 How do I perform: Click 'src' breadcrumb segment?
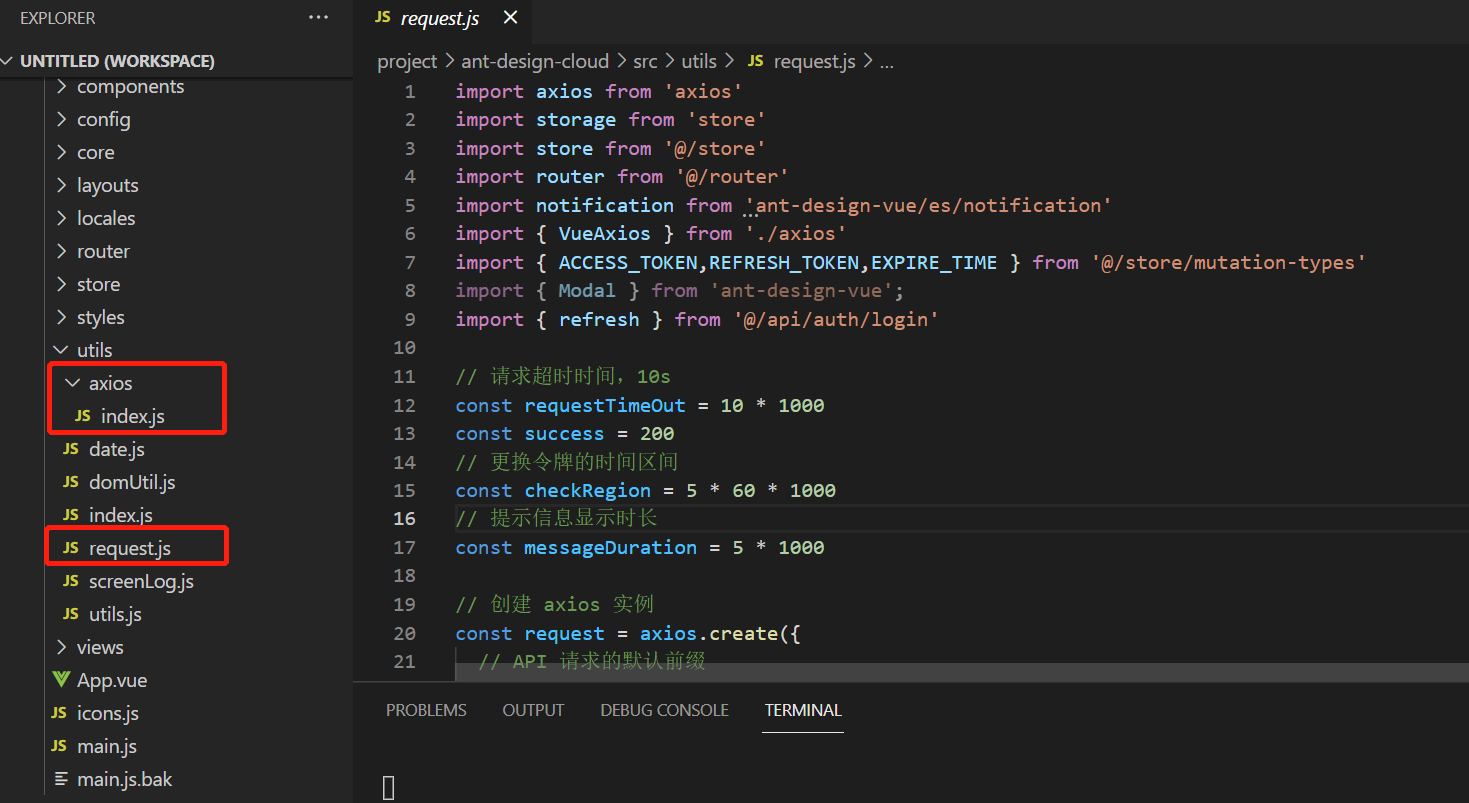645,62
